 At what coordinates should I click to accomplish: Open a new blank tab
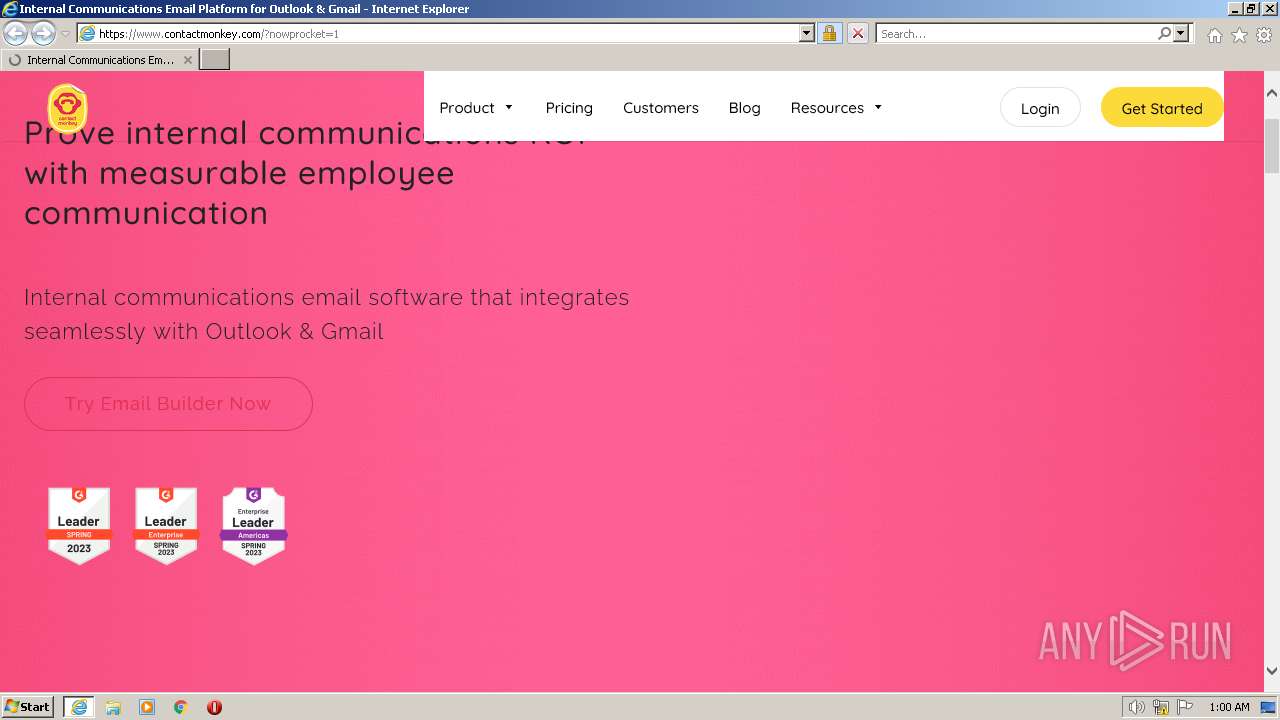point(215,60)
